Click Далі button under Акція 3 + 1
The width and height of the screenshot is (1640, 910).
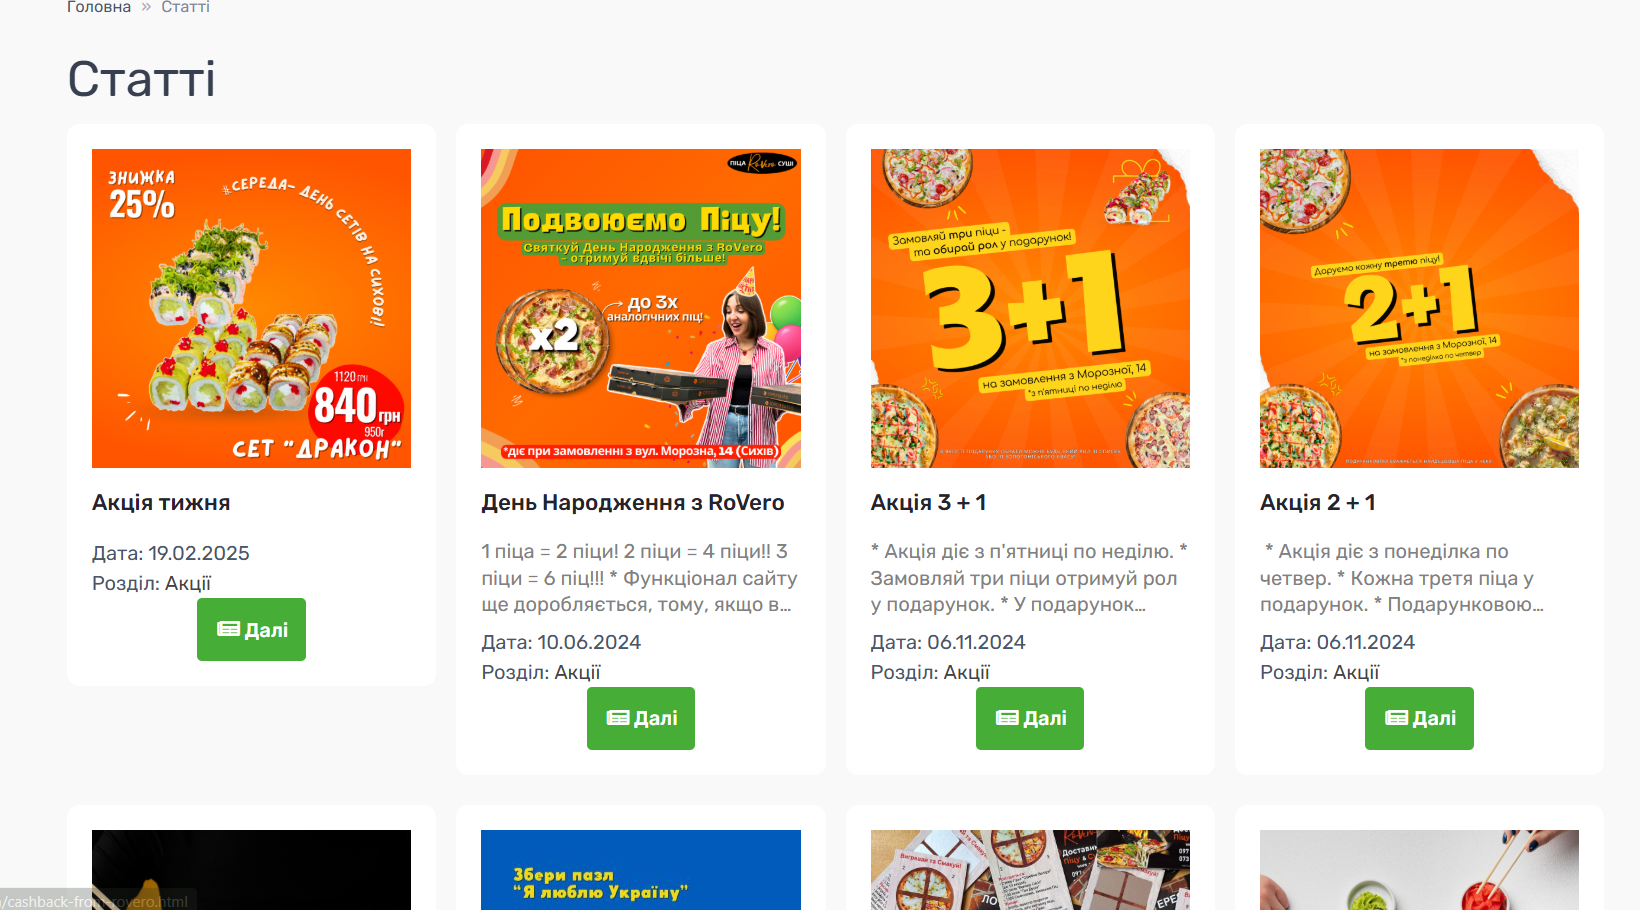click(1030, 718)
